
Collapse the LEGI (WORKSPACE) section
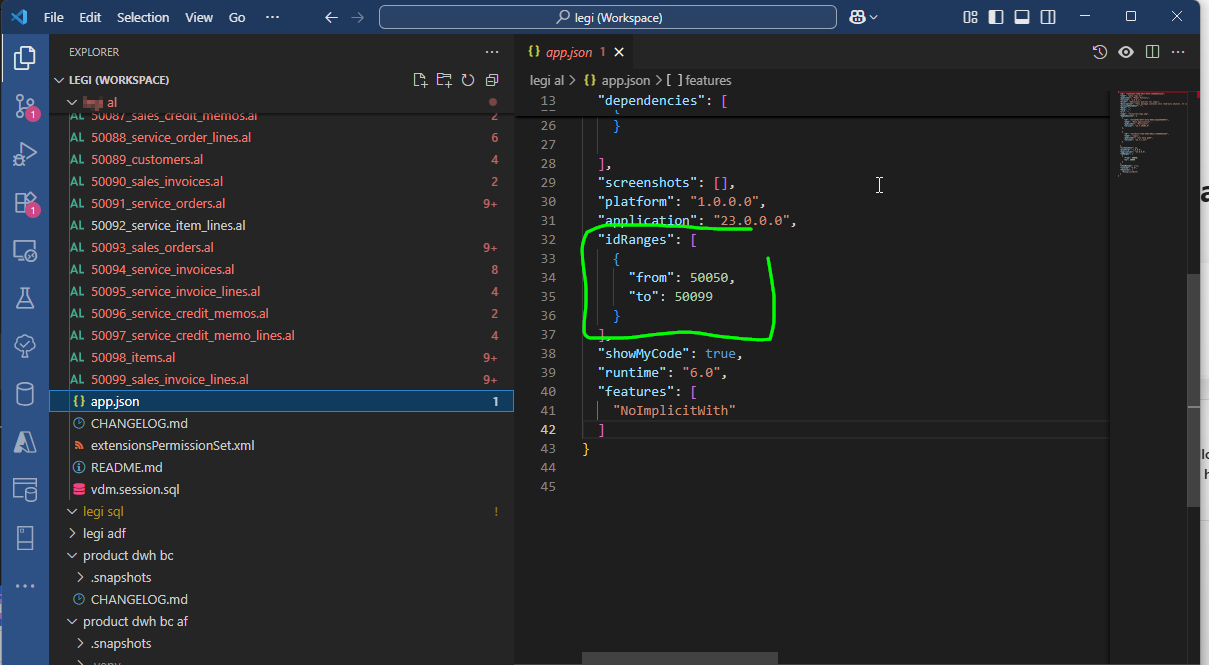58,80
